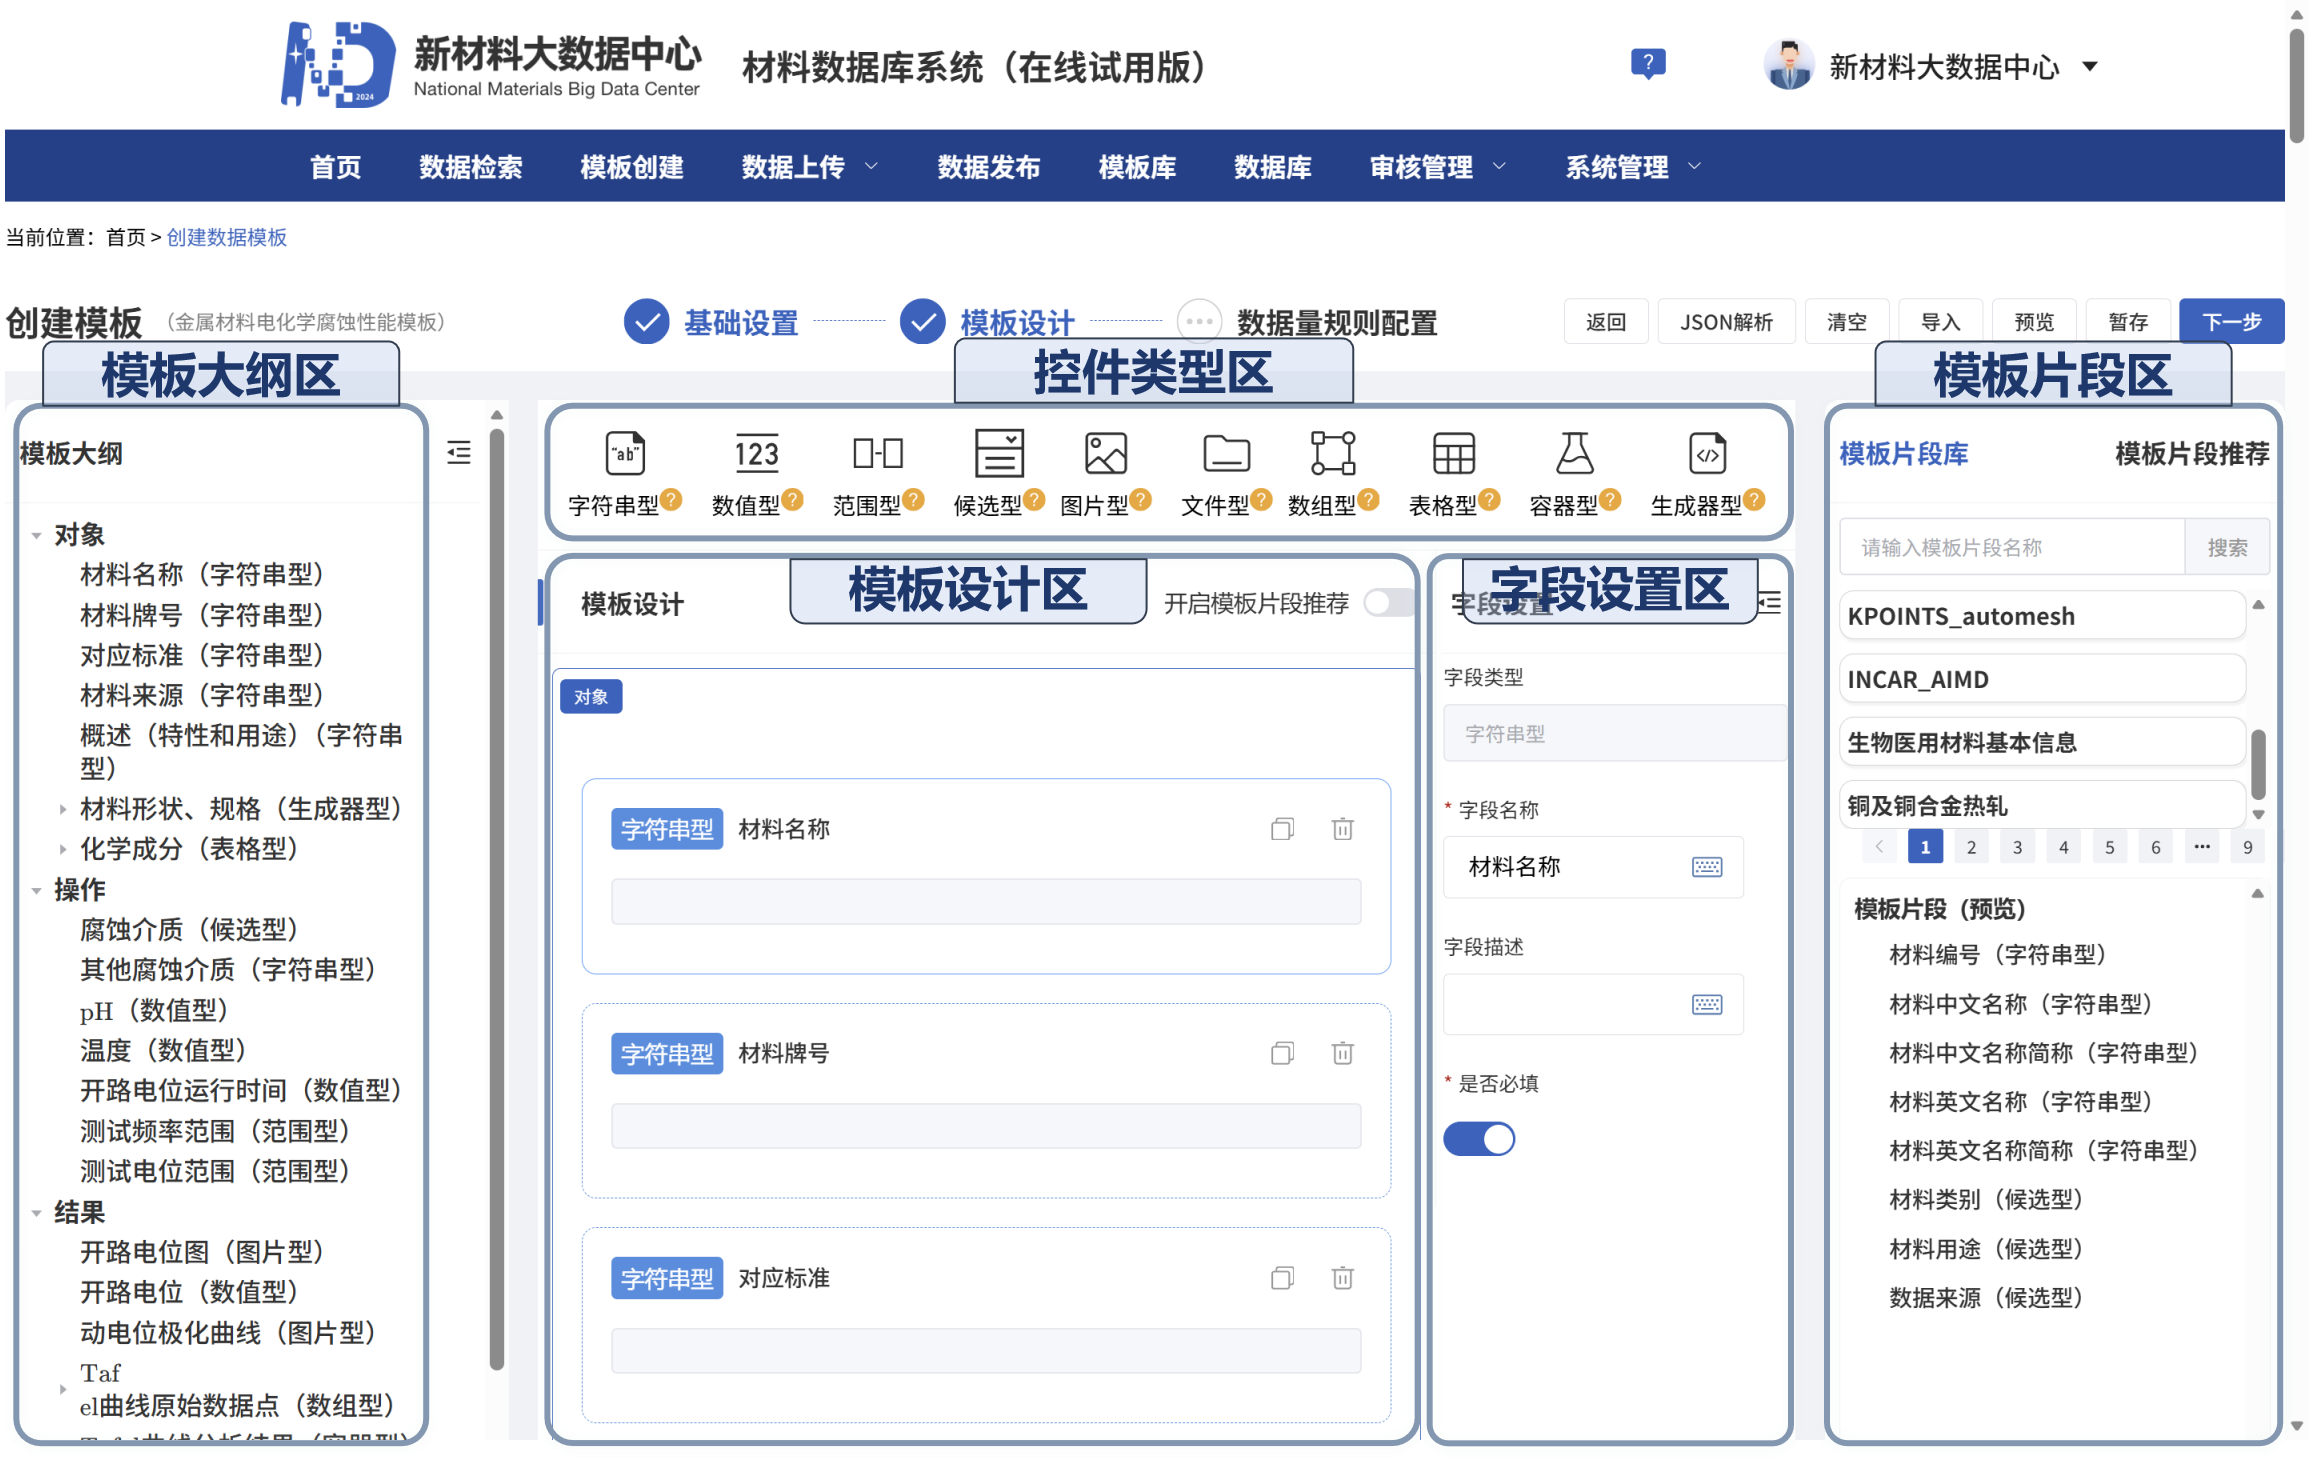Collapse the 对象 tree node in 模板大纲
Image resolution: width=2310 pixels, height=1460 pixels.
click(x=37, y=534)
